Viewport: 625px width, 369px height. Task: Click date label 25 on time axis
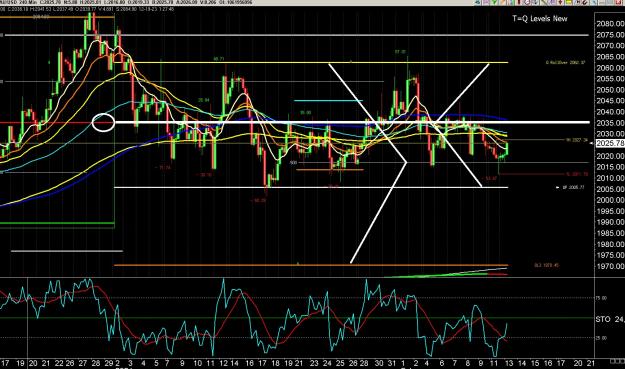[340, 363]
